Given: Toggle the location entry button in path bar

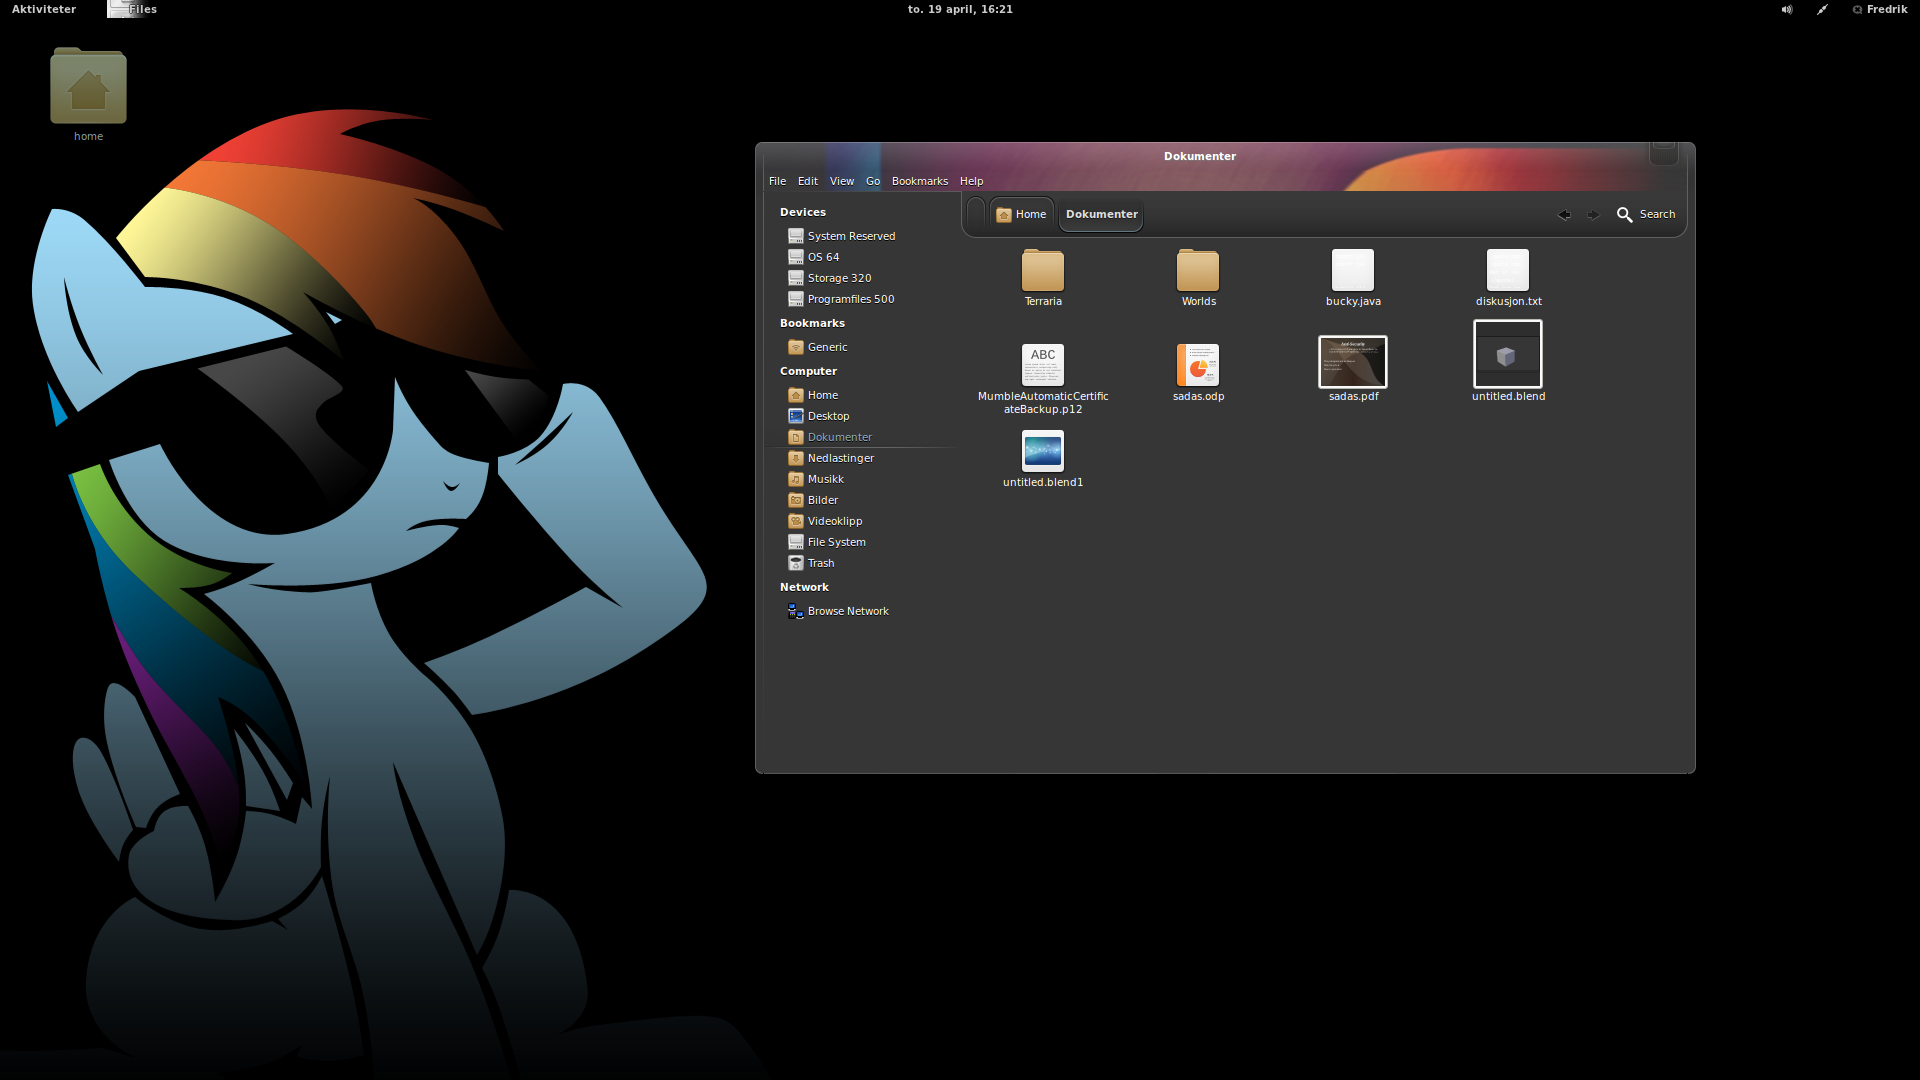Looking at the screenshot, I should (976, 214).
